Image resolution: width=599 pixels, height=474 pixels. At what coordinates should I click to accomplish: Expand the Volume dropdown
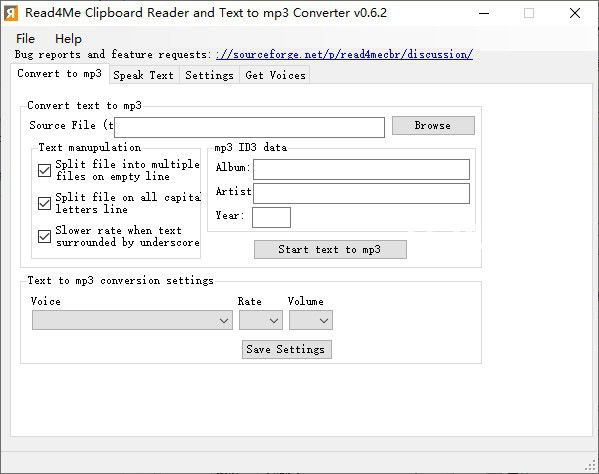311,320
